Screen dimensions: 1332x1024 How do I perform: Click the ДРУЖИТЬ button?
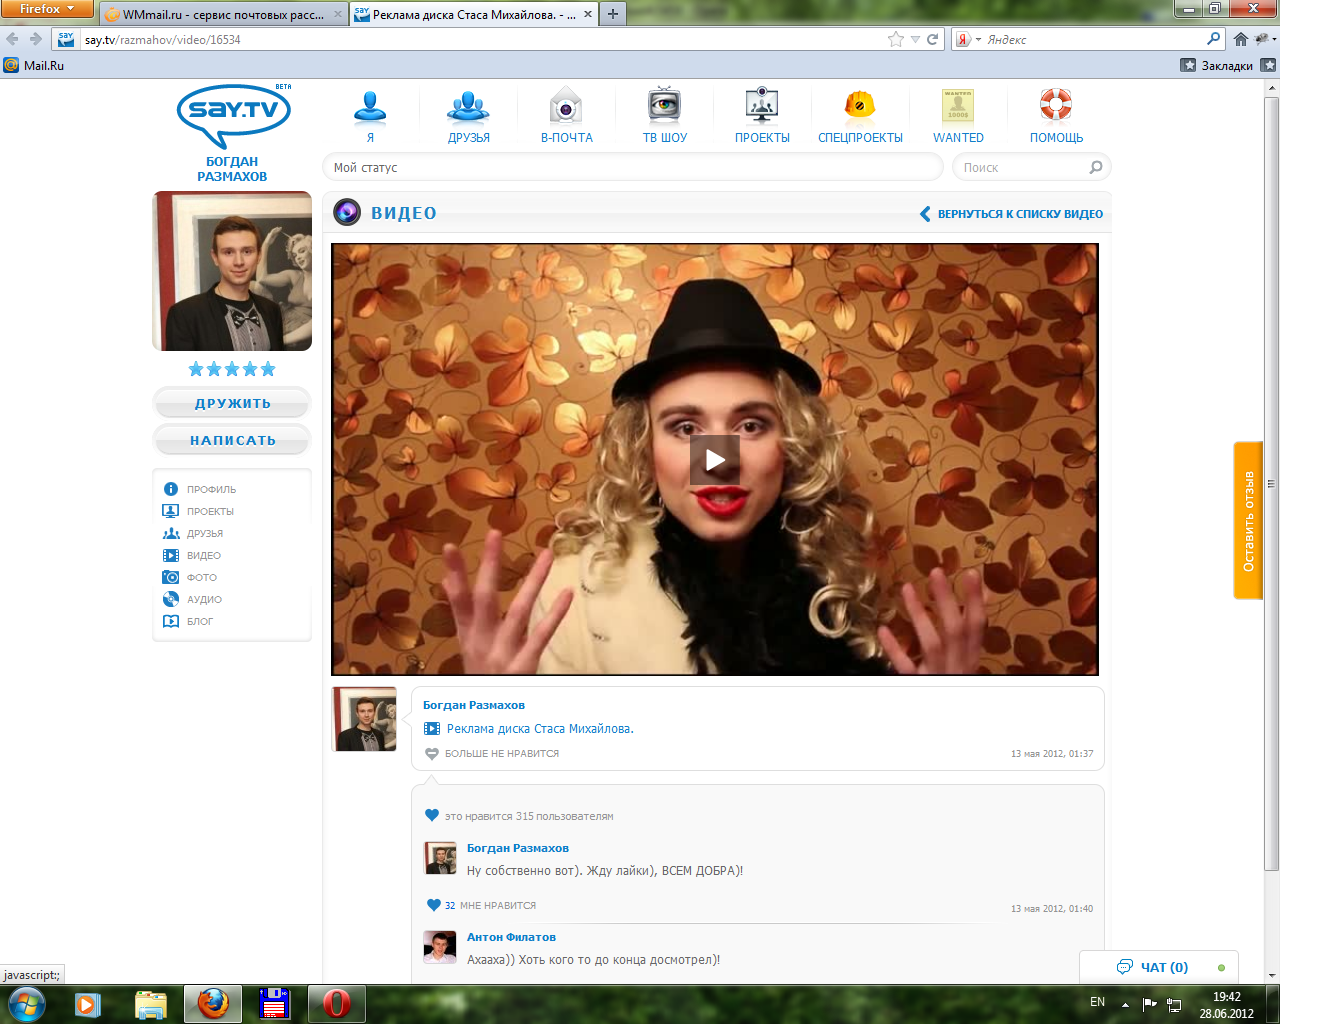coord(232,403)
